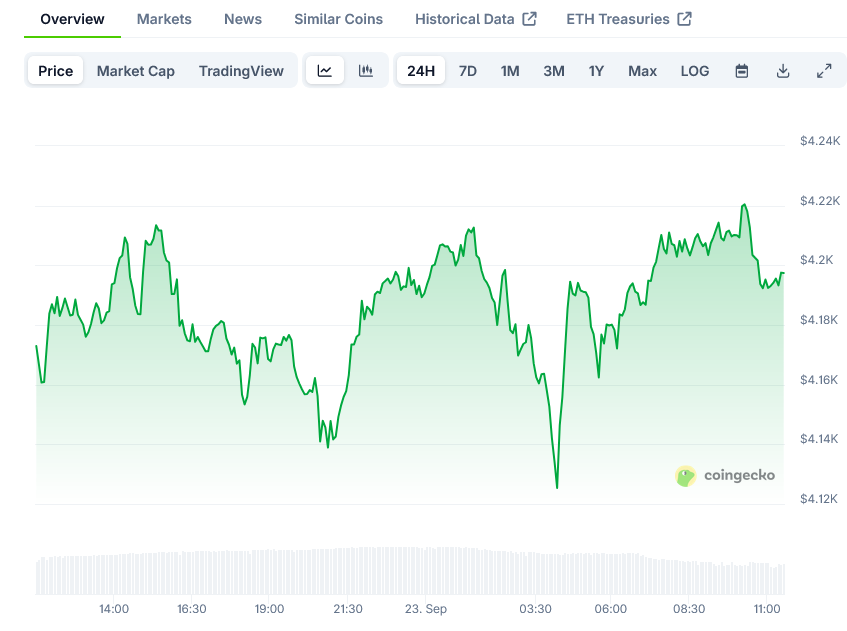Switch to candlestick chart icon
The width and height of the screenshot is (847, 631).
point(366,71)
